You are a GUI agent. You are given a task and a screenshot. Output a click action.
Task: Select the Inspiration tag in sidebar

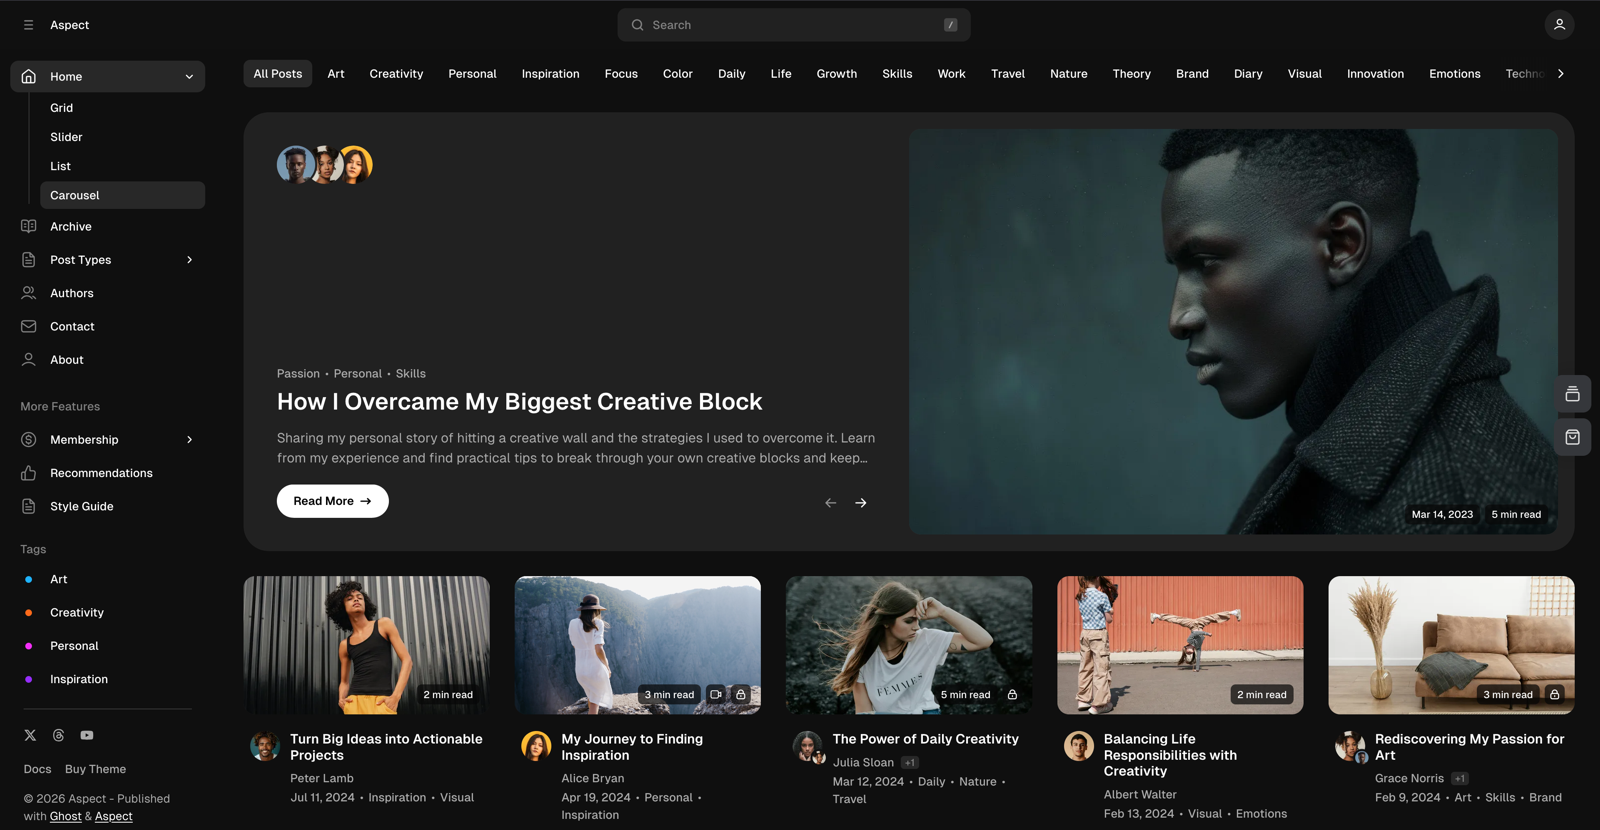click(79, 679)
